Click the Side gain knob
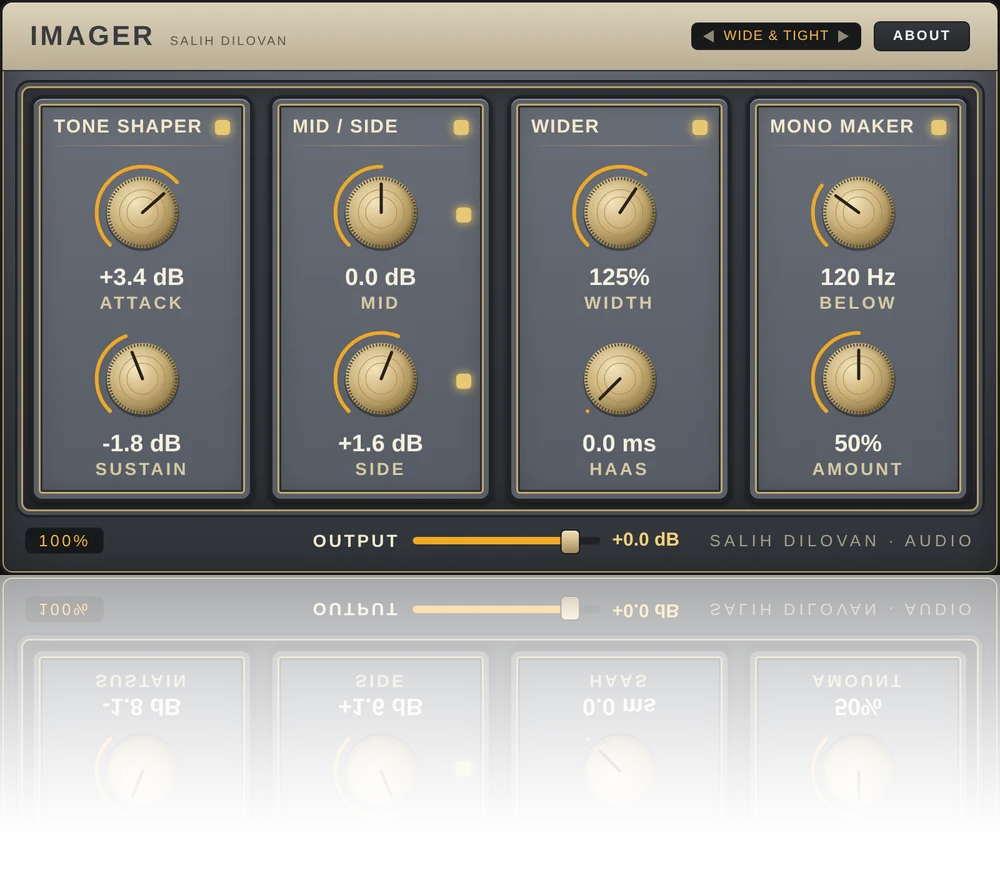The height and width of the screenshot is (891, 1000). [381, 379]
